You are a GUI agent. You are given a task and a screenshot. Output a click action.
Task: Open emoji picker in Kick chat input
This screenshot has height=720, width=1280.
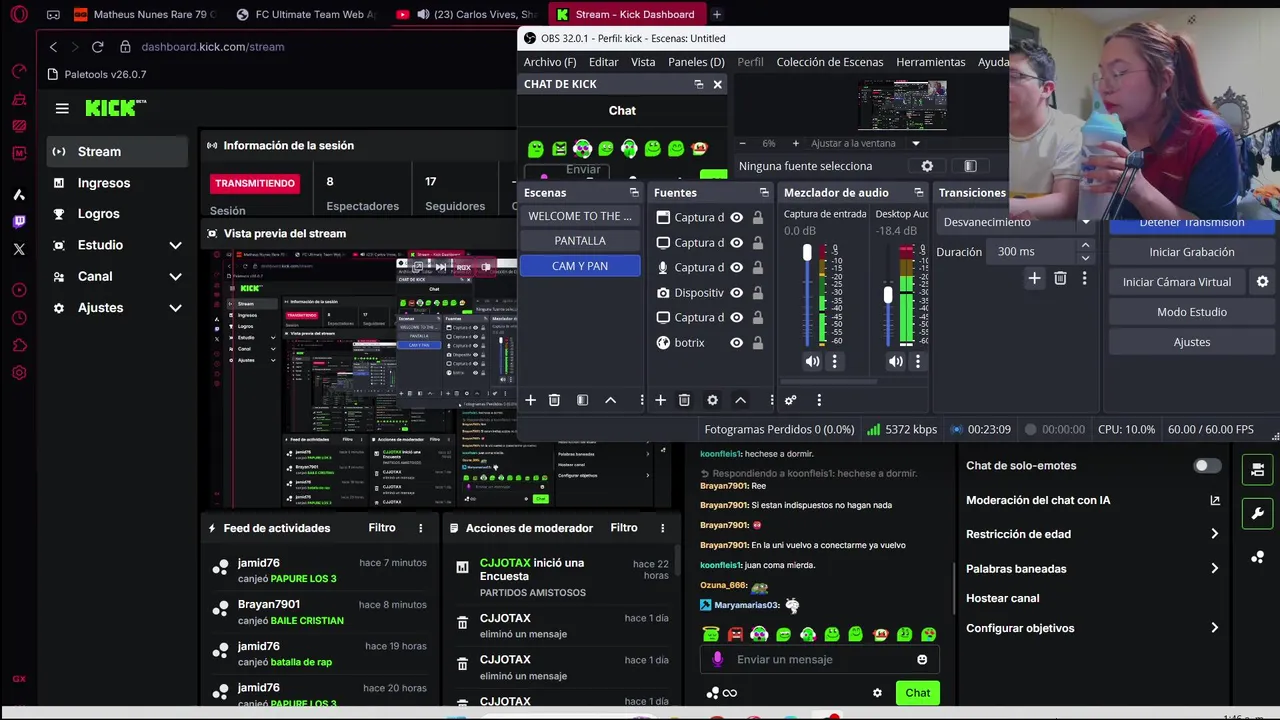coord(922,659)
